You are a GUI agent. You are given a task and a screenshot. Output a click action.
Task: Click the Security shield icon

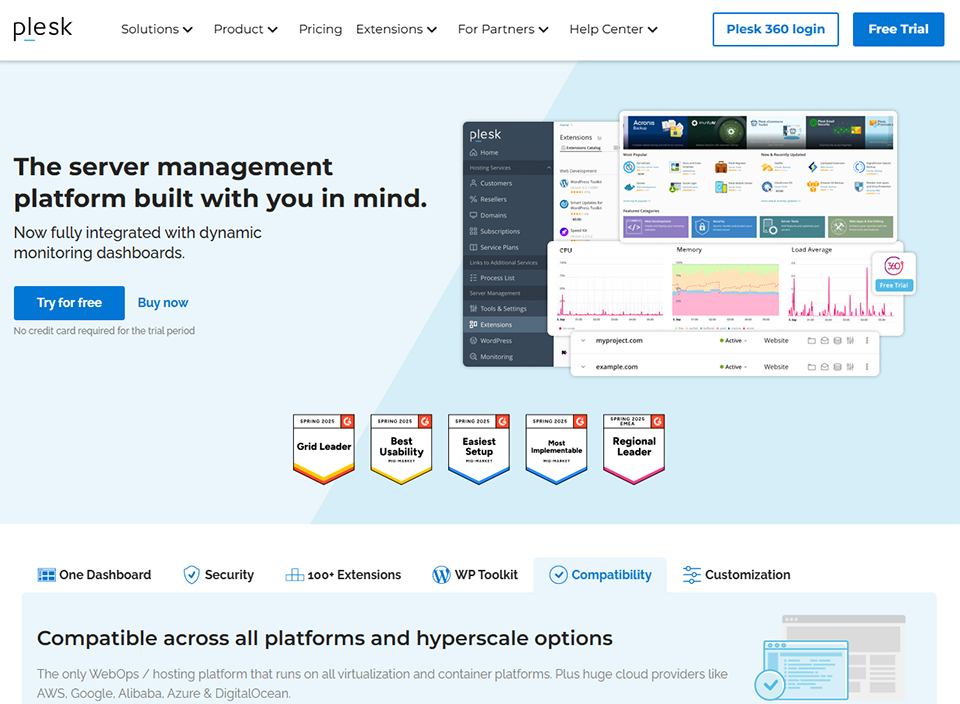[x=192, y=575]
